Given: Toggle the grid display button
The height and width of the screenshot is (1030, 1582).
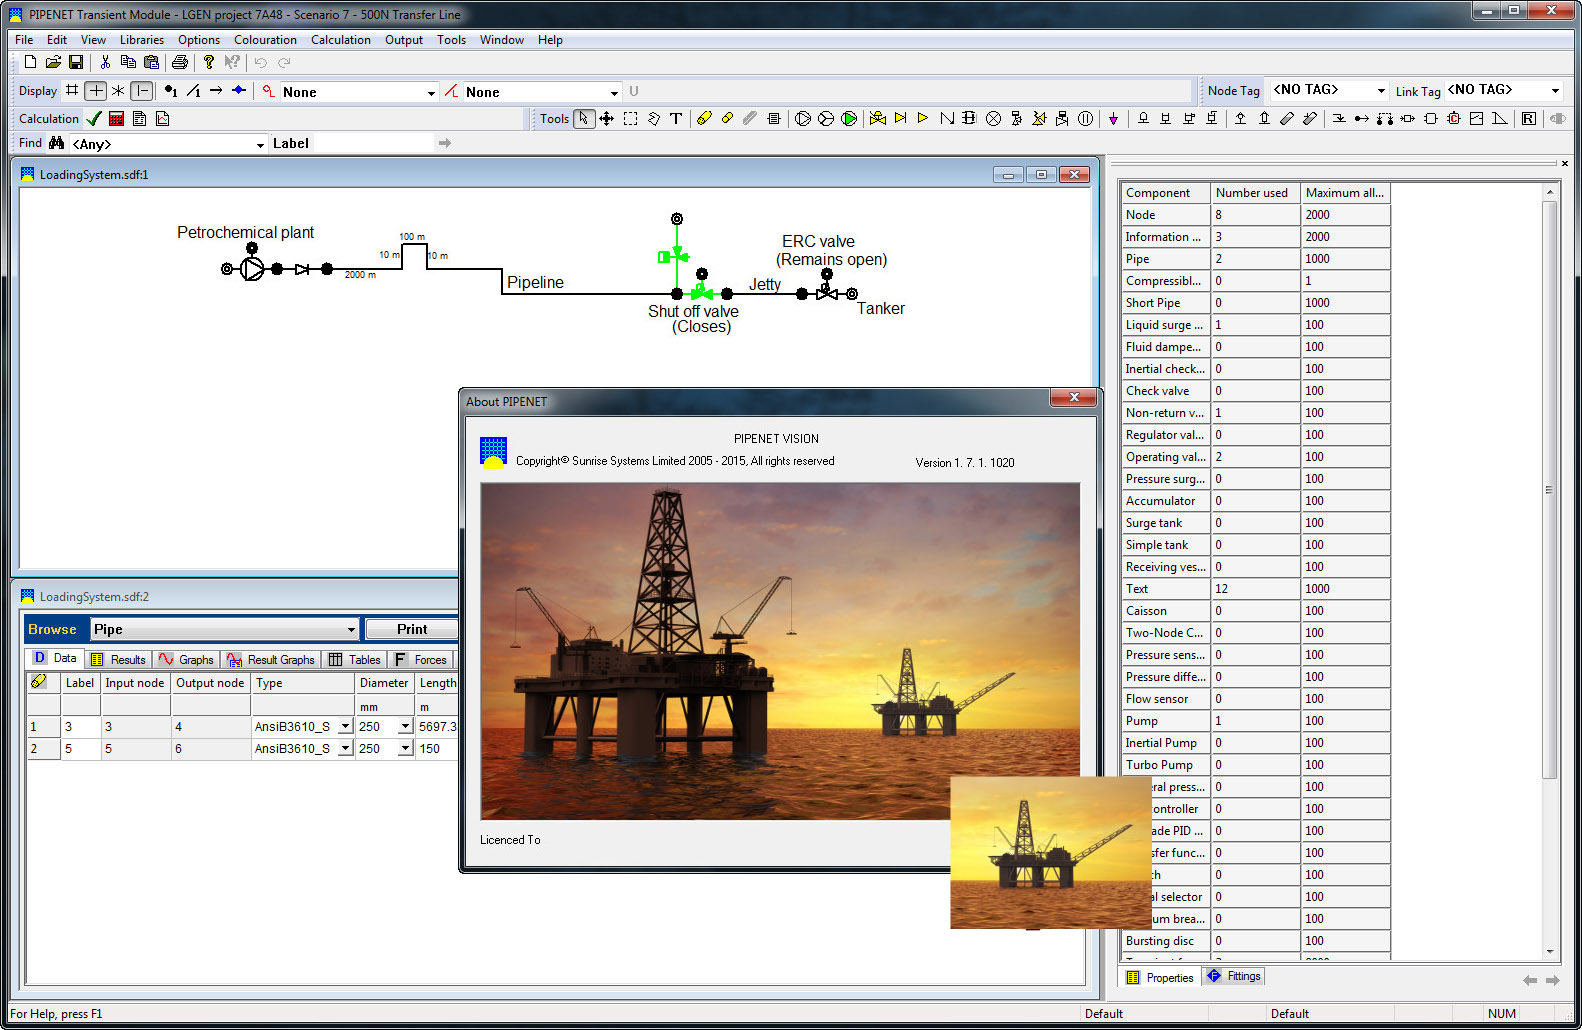Looking at the screenshot, I should point(72,90).
